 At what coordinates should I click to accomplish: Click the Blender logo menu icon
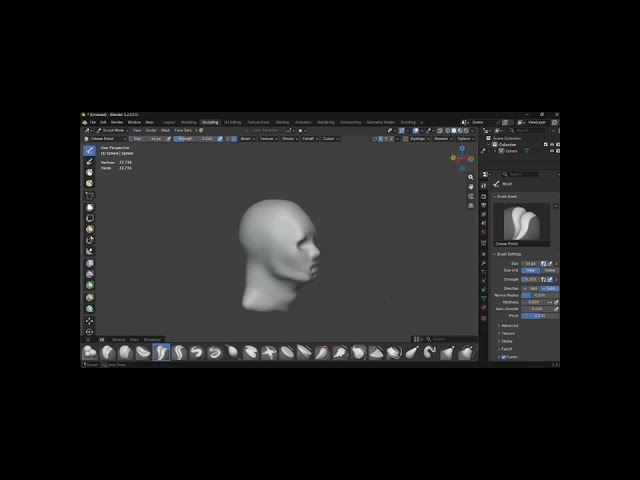(x=84, y=122)
